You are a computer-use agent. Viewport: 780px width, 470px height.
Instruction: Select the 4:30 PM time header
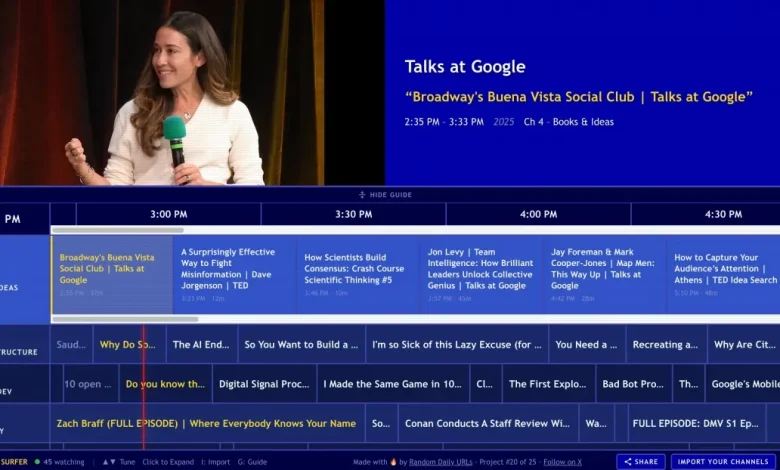coord(723,214)
